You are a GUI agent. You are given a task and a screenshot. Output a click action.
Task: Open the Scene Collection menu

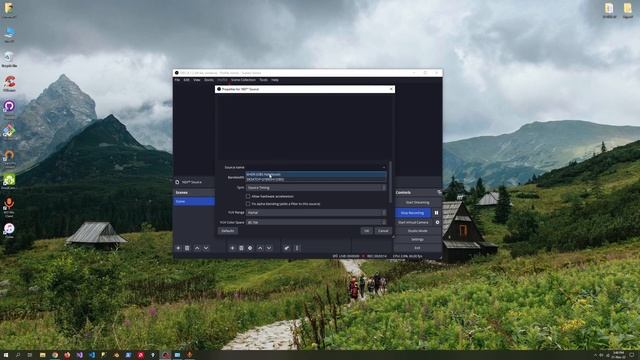point(243,80)
